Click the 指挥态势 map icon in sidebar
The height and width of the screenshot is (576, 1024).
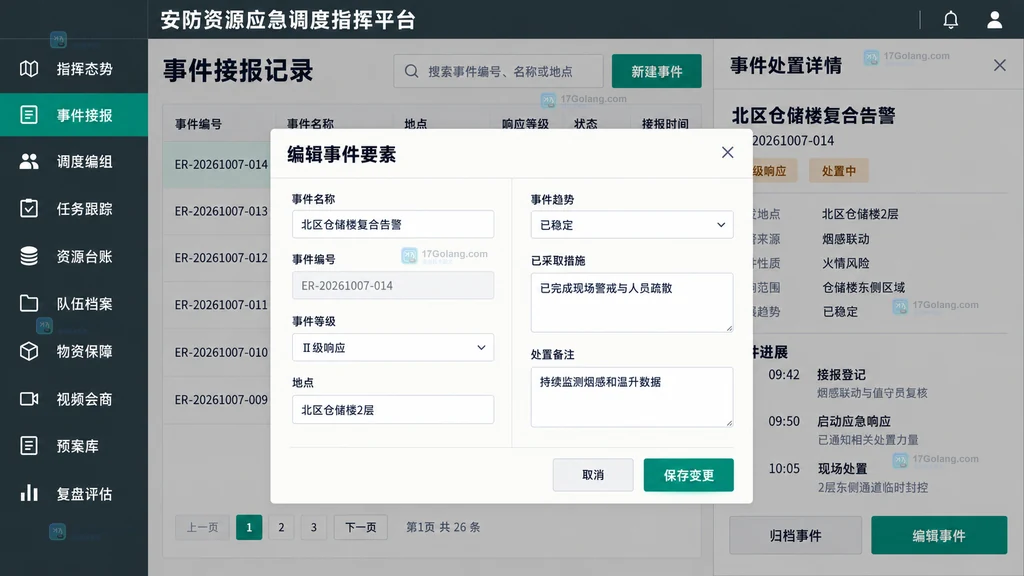click(x=29, y=69)
